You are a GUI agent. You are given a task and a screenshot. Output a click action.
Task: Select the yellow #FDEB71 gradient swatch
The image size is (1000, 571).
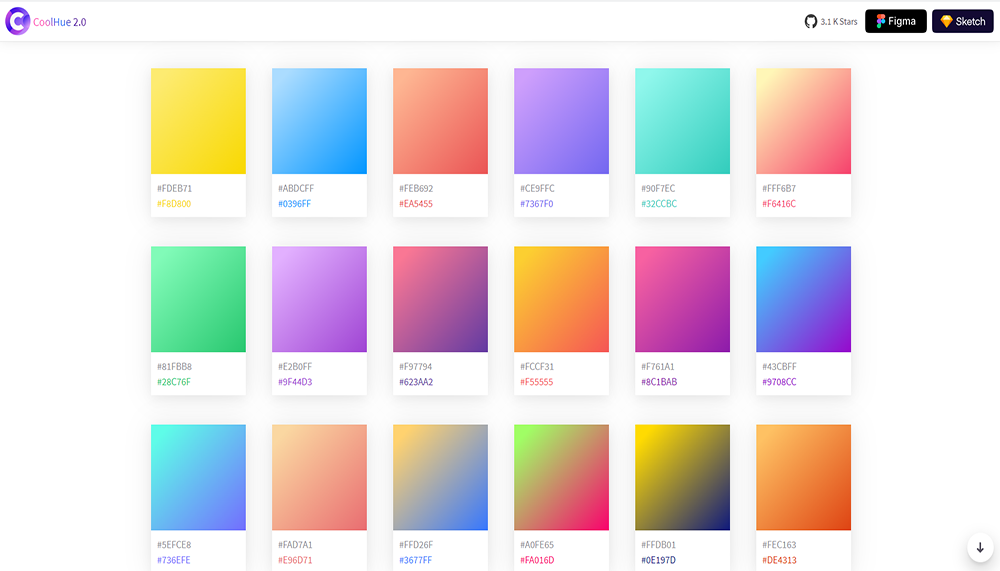[198, 121]
